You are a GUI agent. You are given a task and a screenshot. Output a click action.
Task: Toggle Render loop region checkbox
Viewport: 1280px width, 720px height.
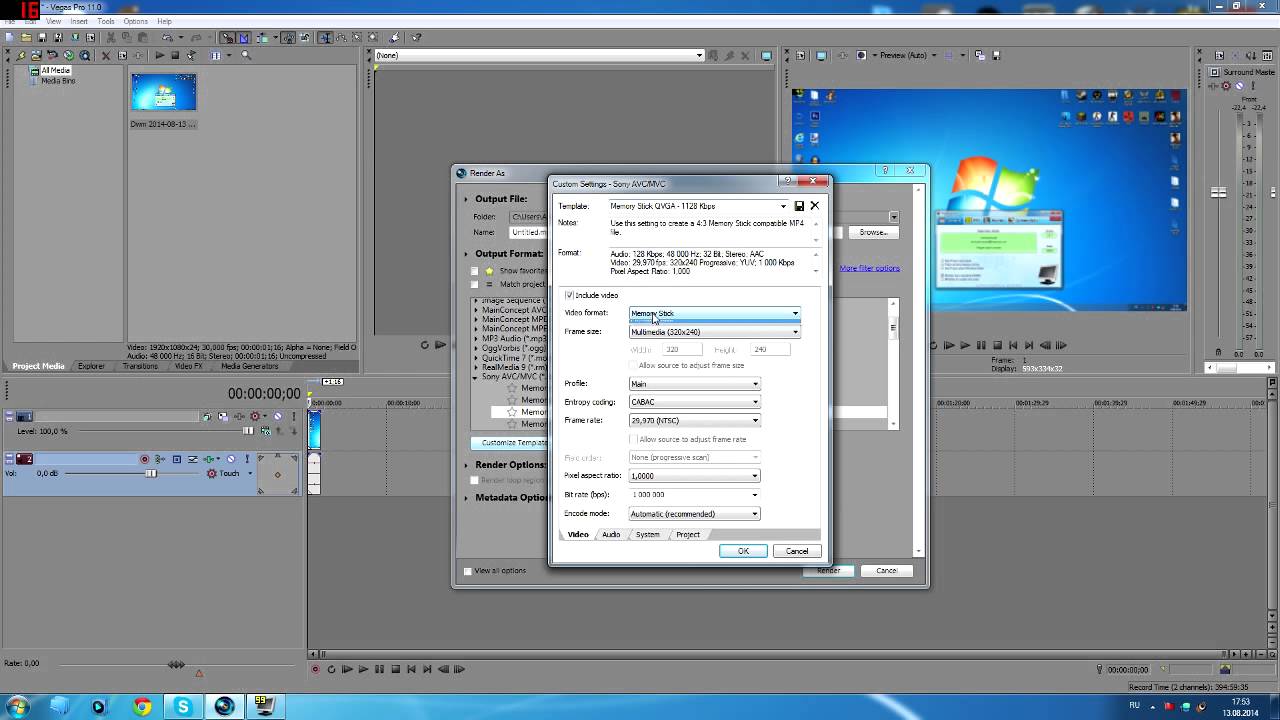pos(475,480)
